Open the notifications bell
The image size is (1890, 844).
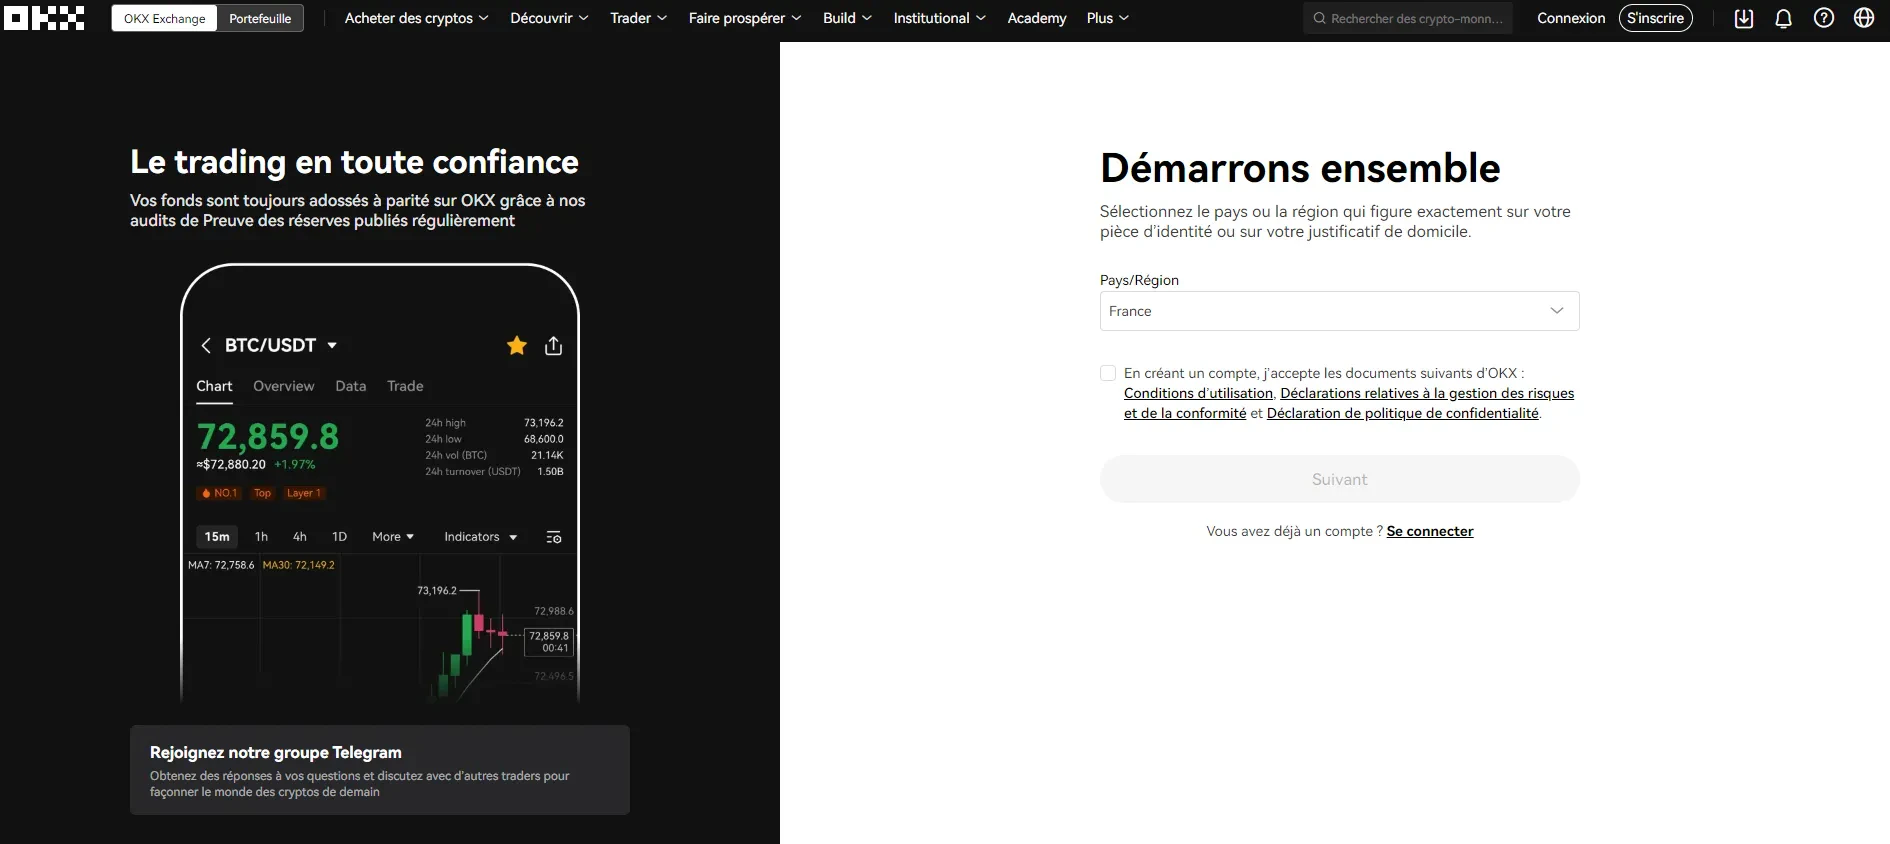coord(1783,18)
